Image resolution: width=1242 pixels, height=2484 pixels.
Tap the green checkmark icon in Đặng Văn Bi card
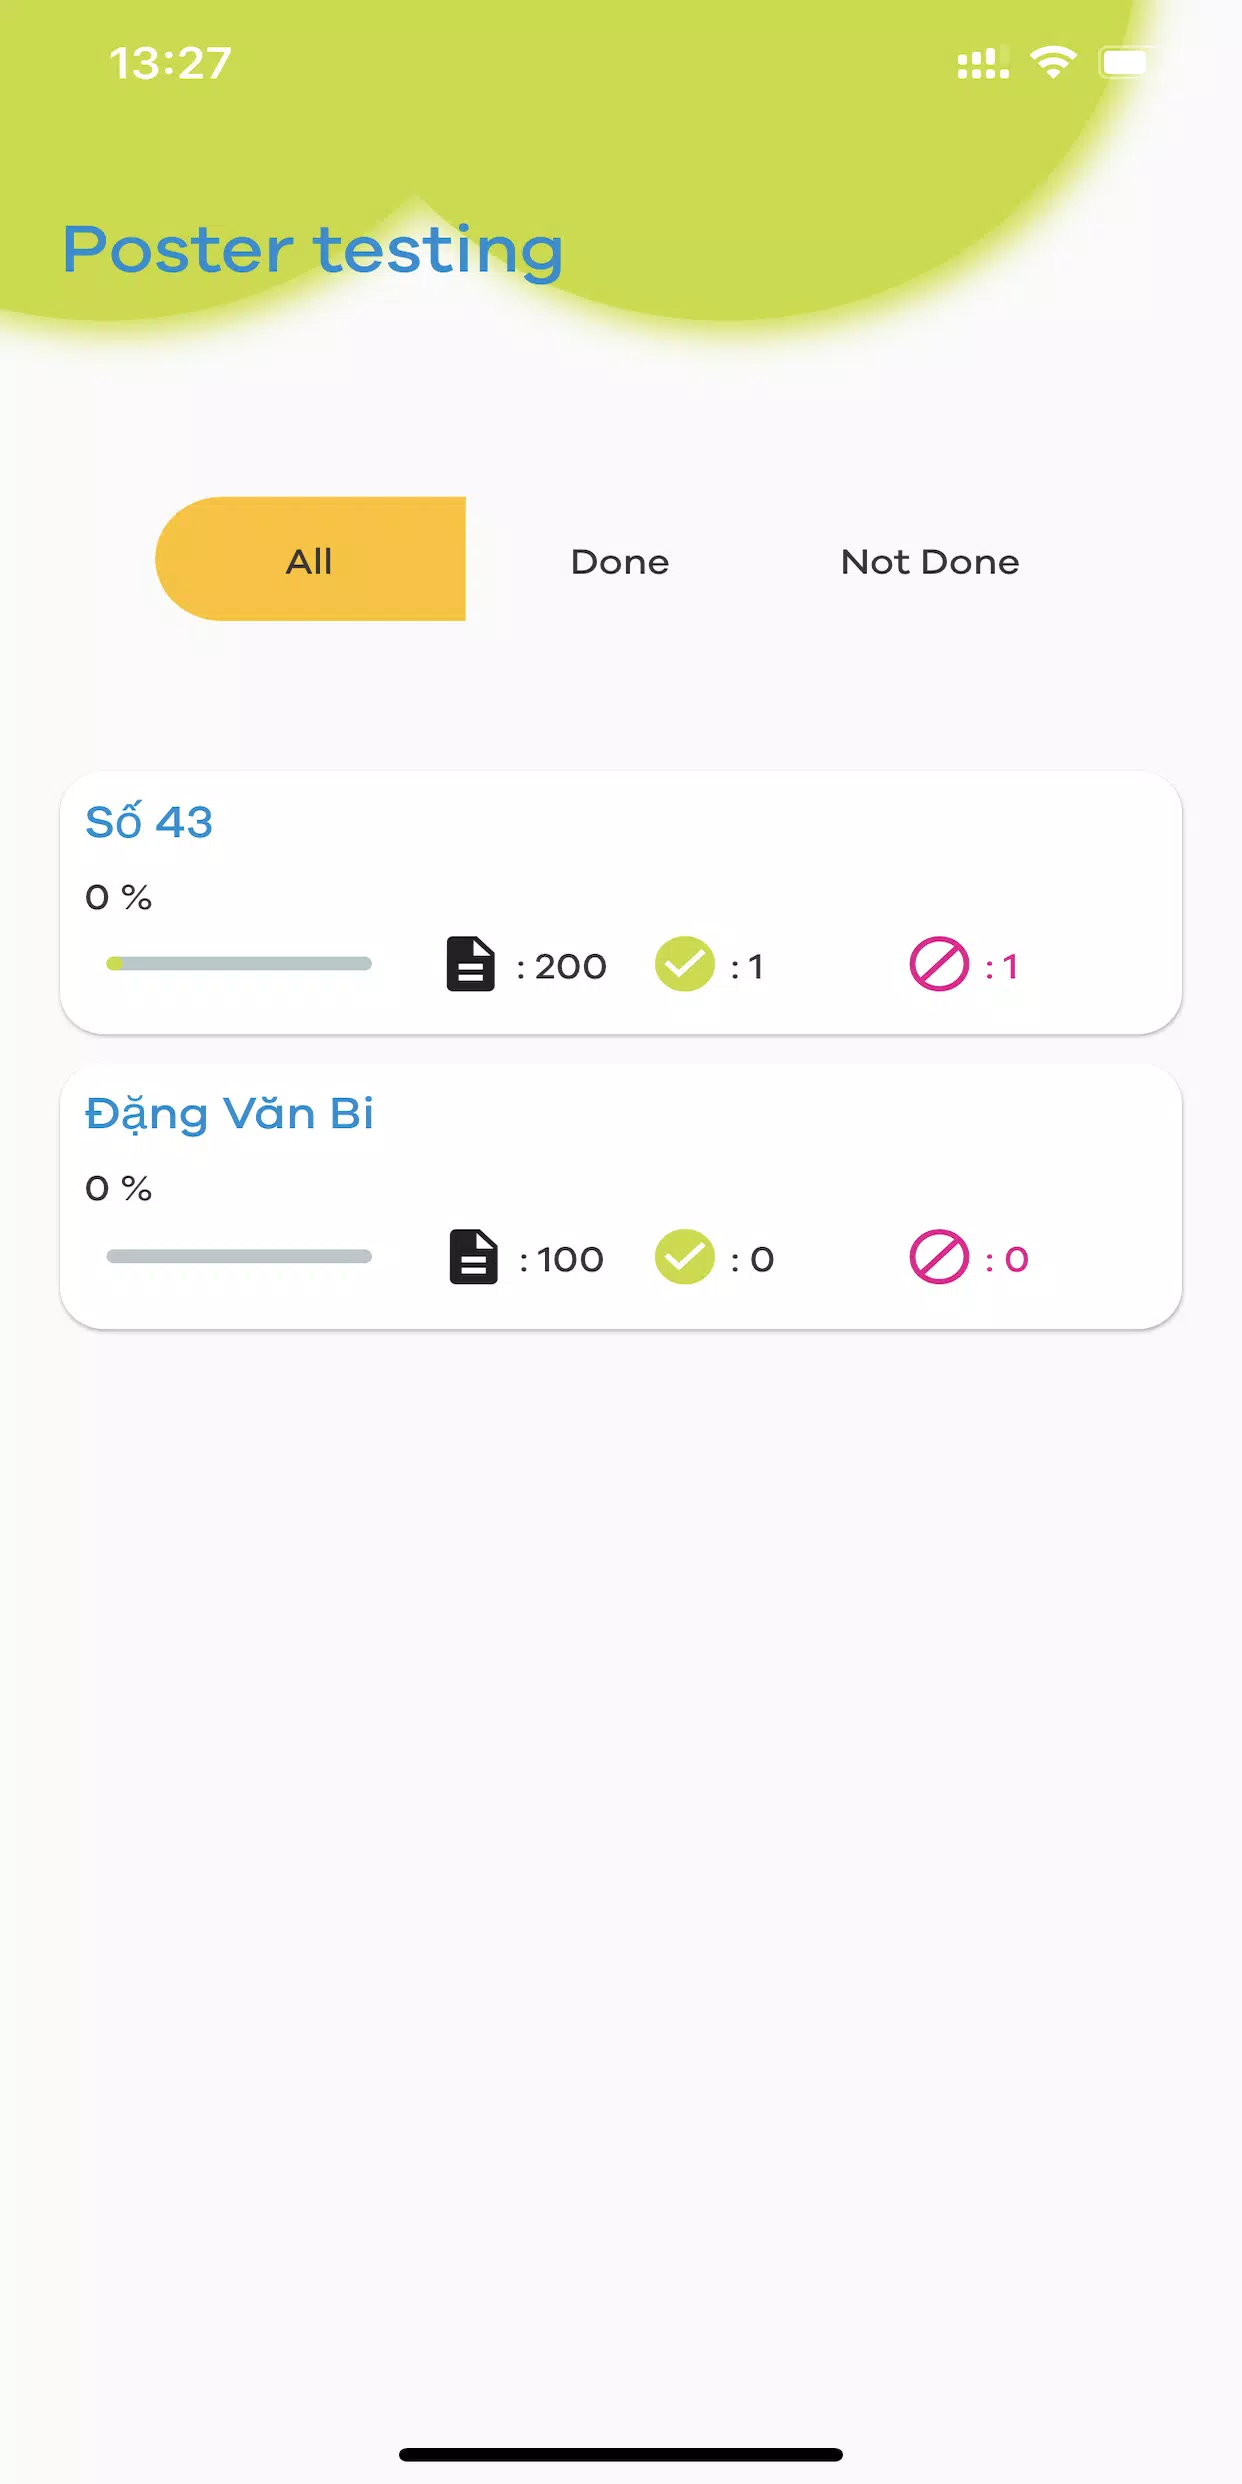tap(685, 1256)
